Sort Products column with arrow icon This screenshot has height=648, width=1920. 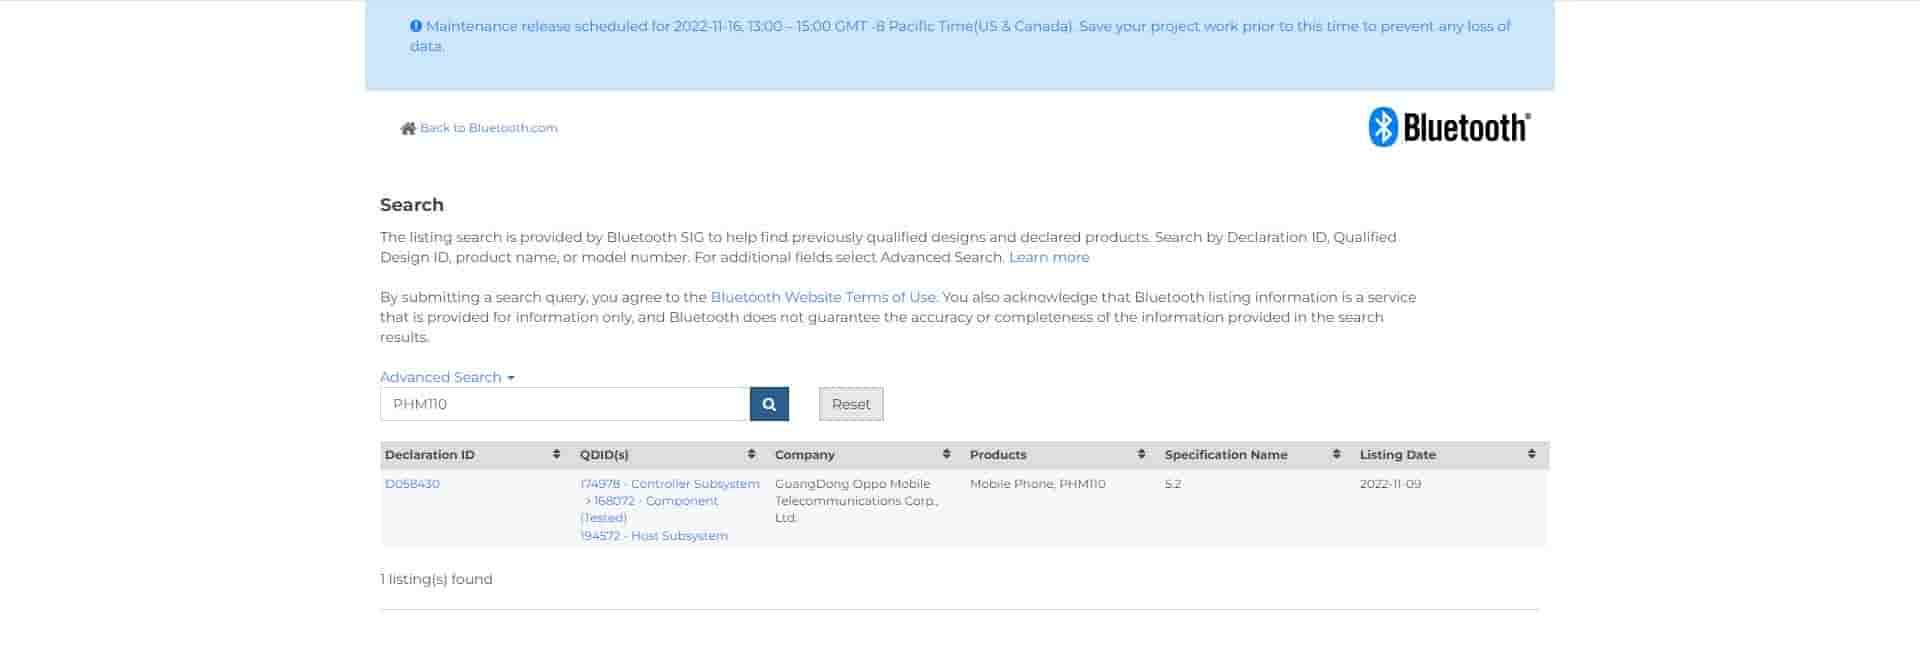[1141, 455]
